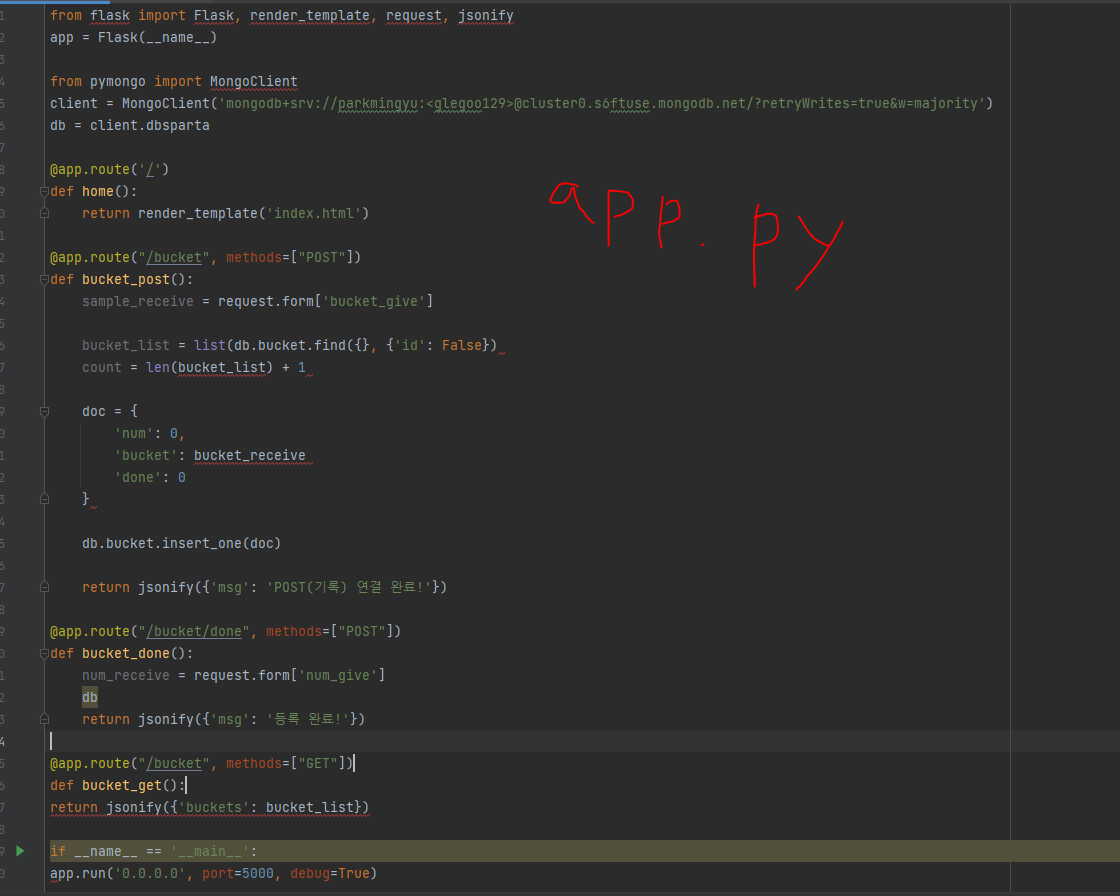Toggle fold at POST(기록) return line

pyautogui.click(x=44, y=587)
